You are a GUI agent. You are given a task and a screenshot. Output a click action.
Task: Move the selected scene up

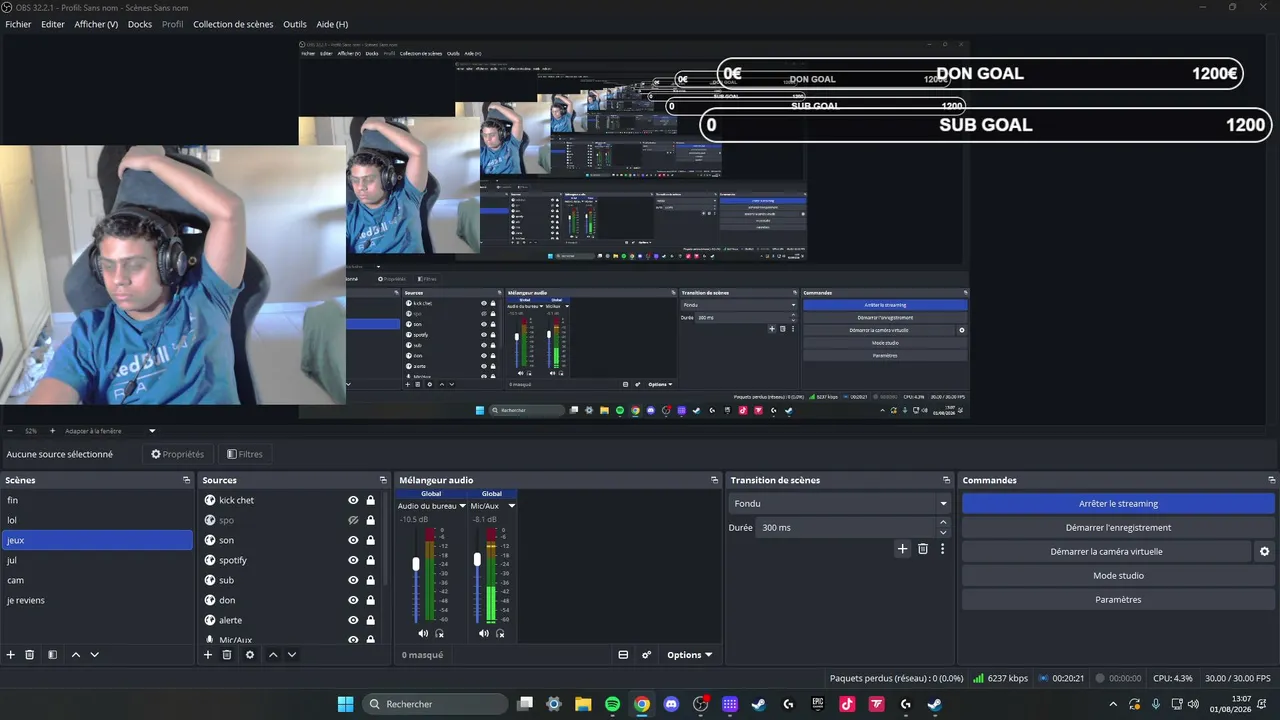click(75, 655)
